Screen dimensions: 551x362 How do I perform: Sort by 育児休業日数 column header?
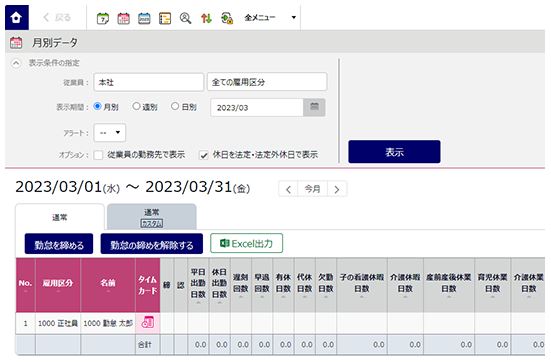click(492, 285)
